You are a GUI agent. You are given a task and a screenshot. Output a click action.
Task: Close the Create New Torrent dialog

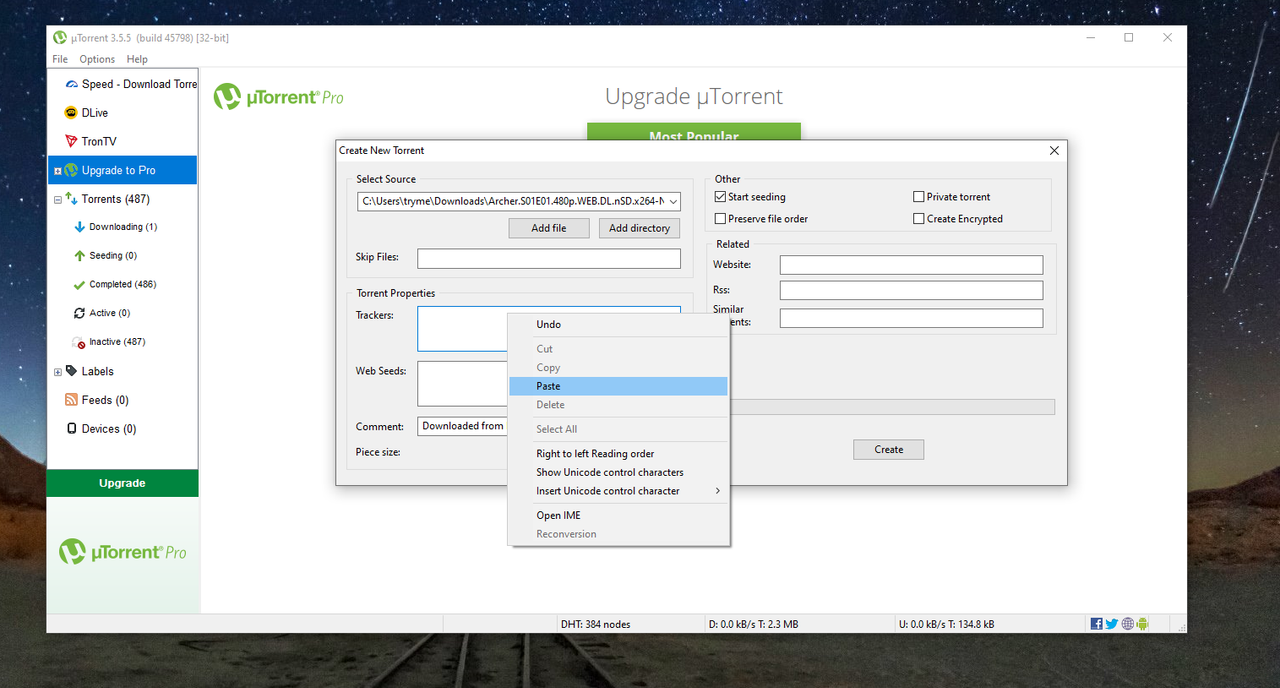1054,151
